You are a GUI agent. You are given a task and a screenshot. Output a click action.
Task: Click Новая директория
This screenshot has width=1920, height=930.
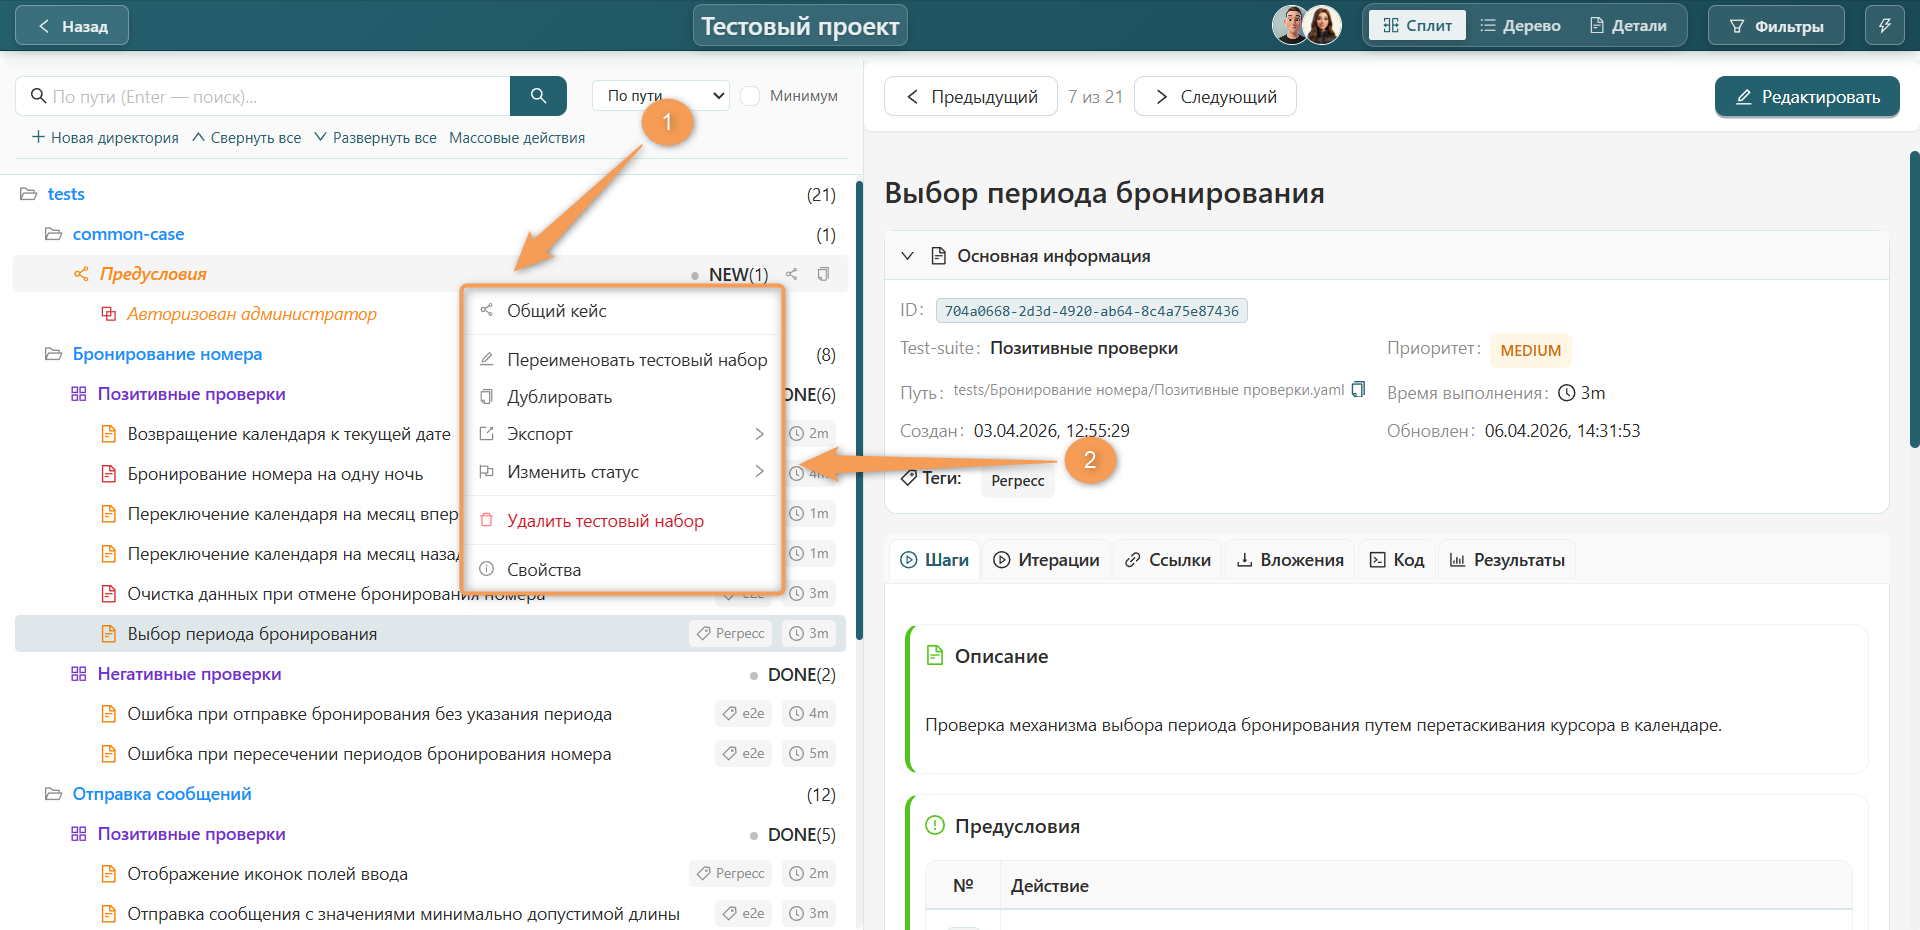coord(105,138)
